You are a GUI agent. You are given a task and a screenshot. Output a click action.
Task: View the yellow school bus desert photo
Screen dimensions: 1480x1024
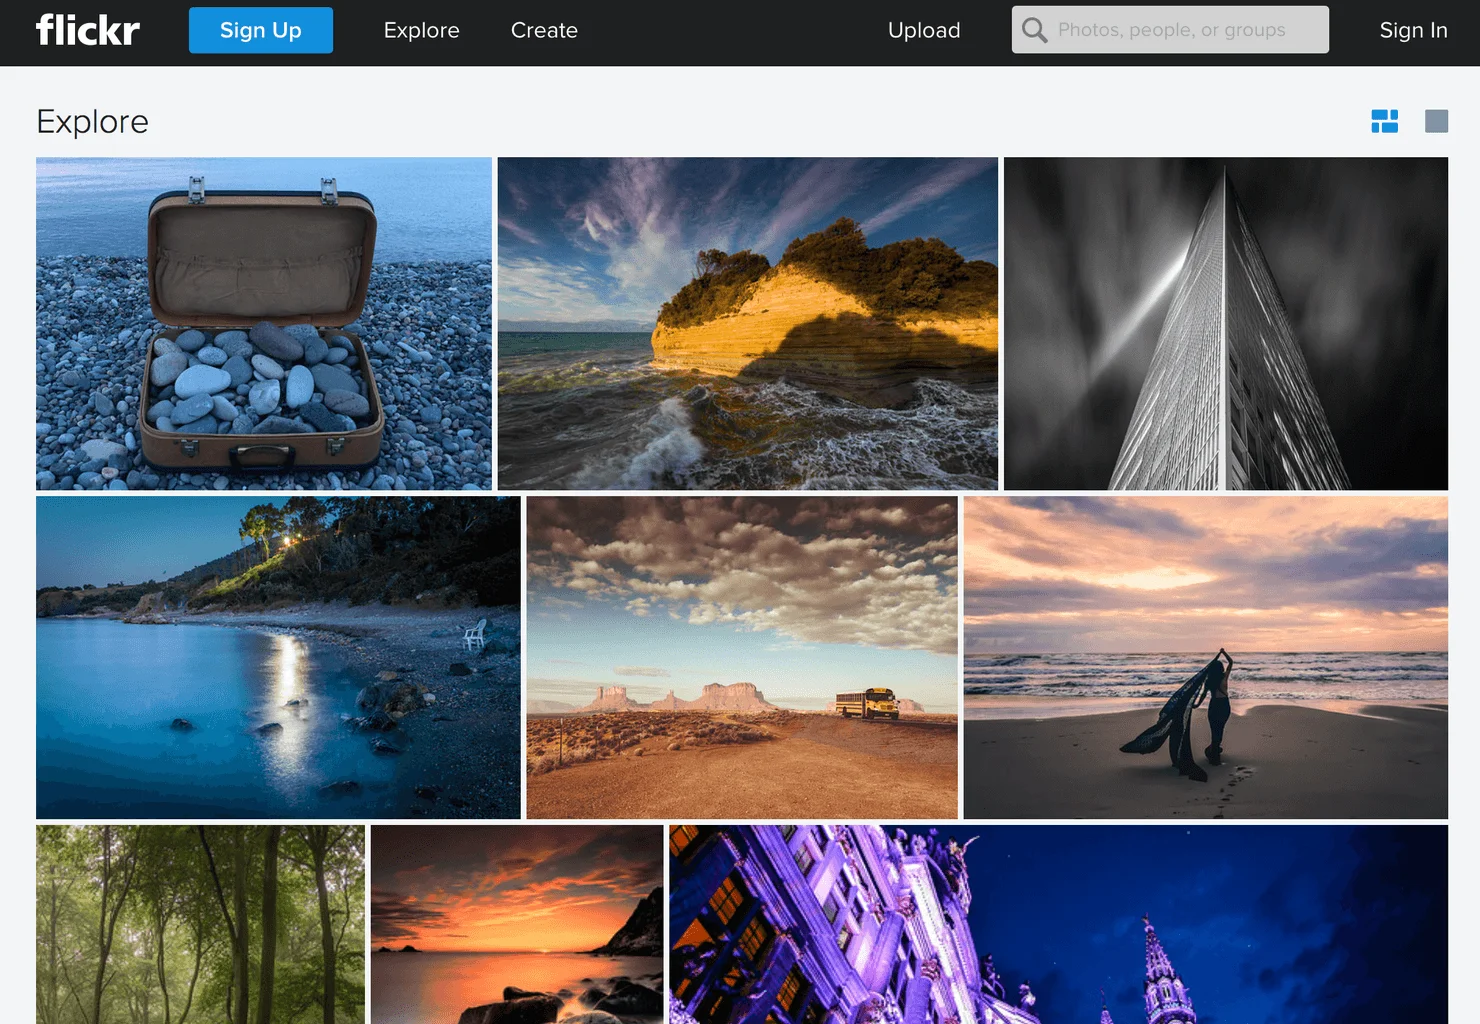click(x=741, y=657)
